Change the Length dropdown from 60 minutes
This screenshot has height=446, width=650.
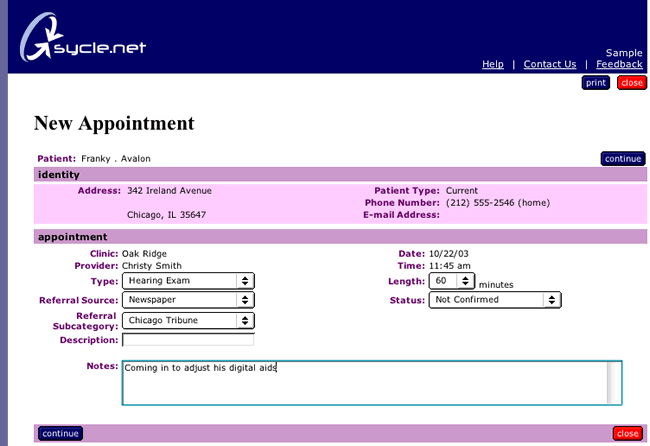coord(452,282)
